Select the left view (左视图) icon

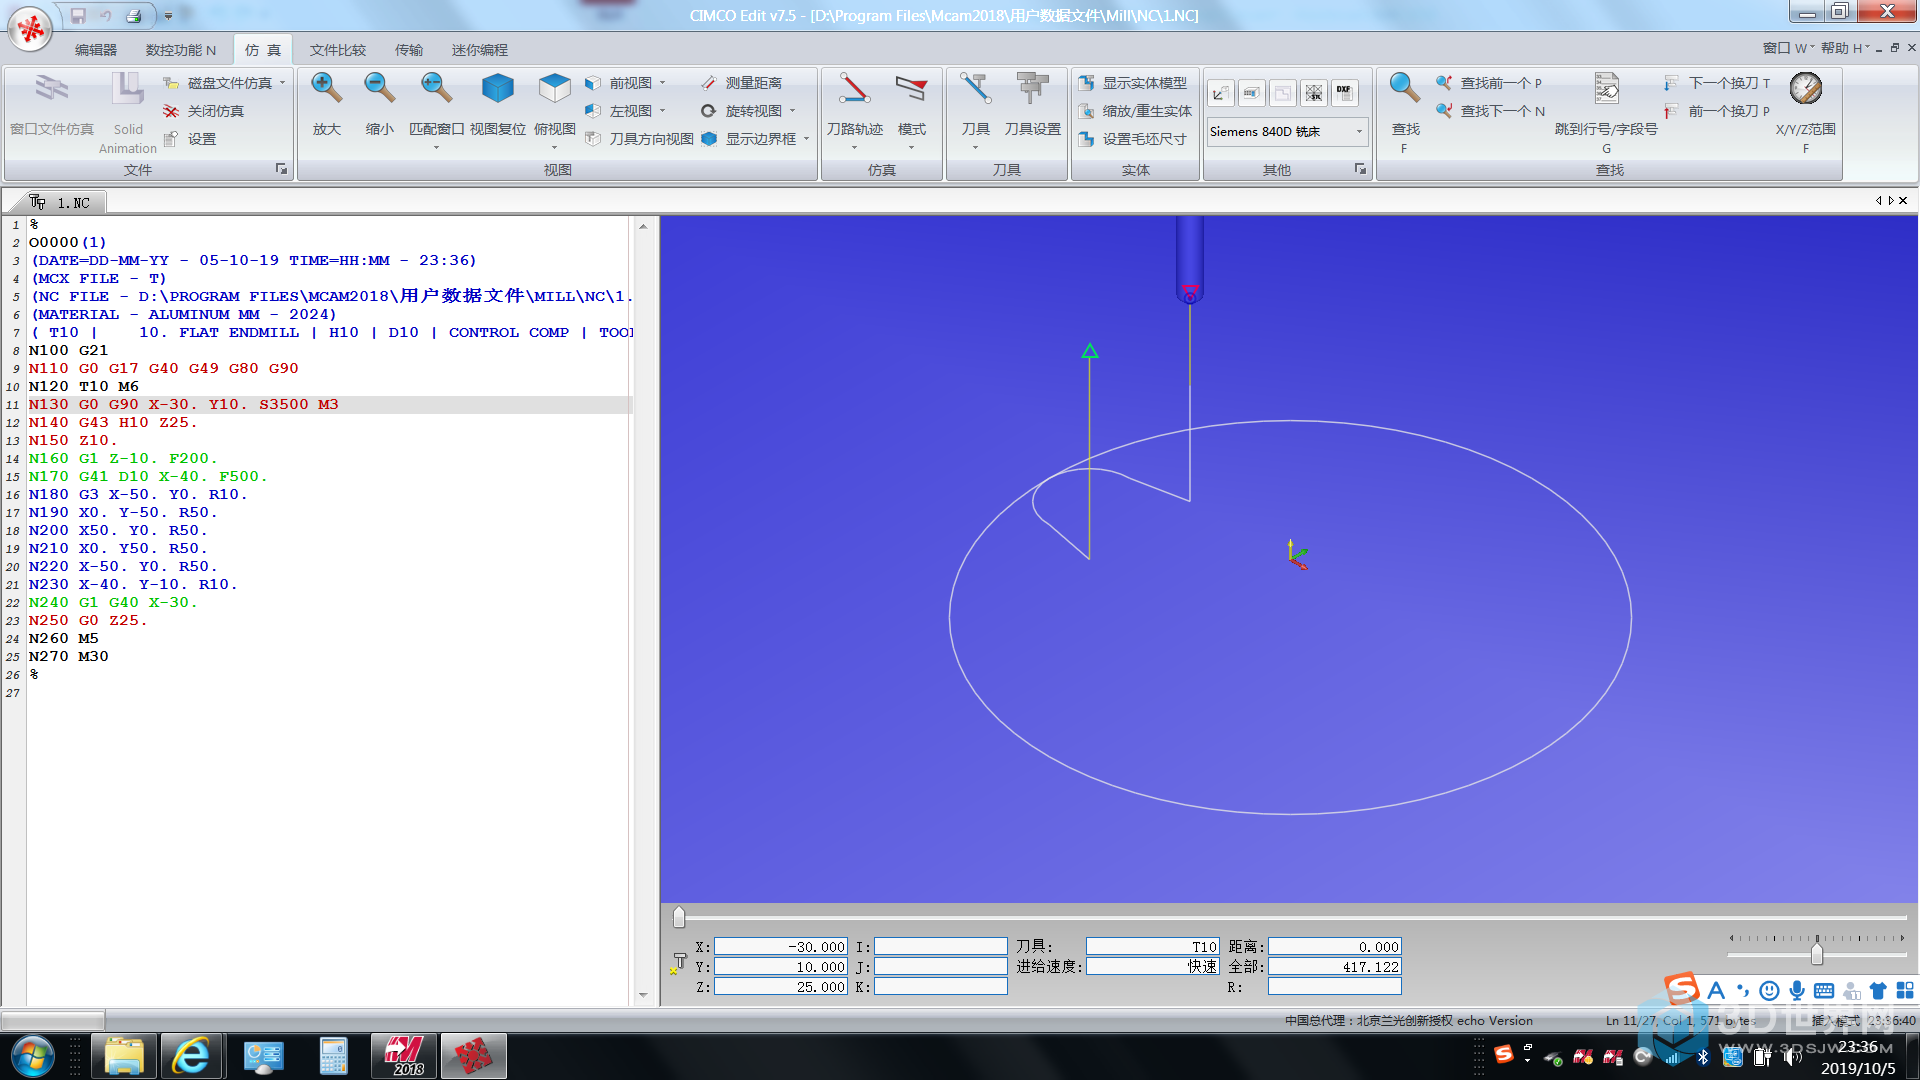click(593, 111)
